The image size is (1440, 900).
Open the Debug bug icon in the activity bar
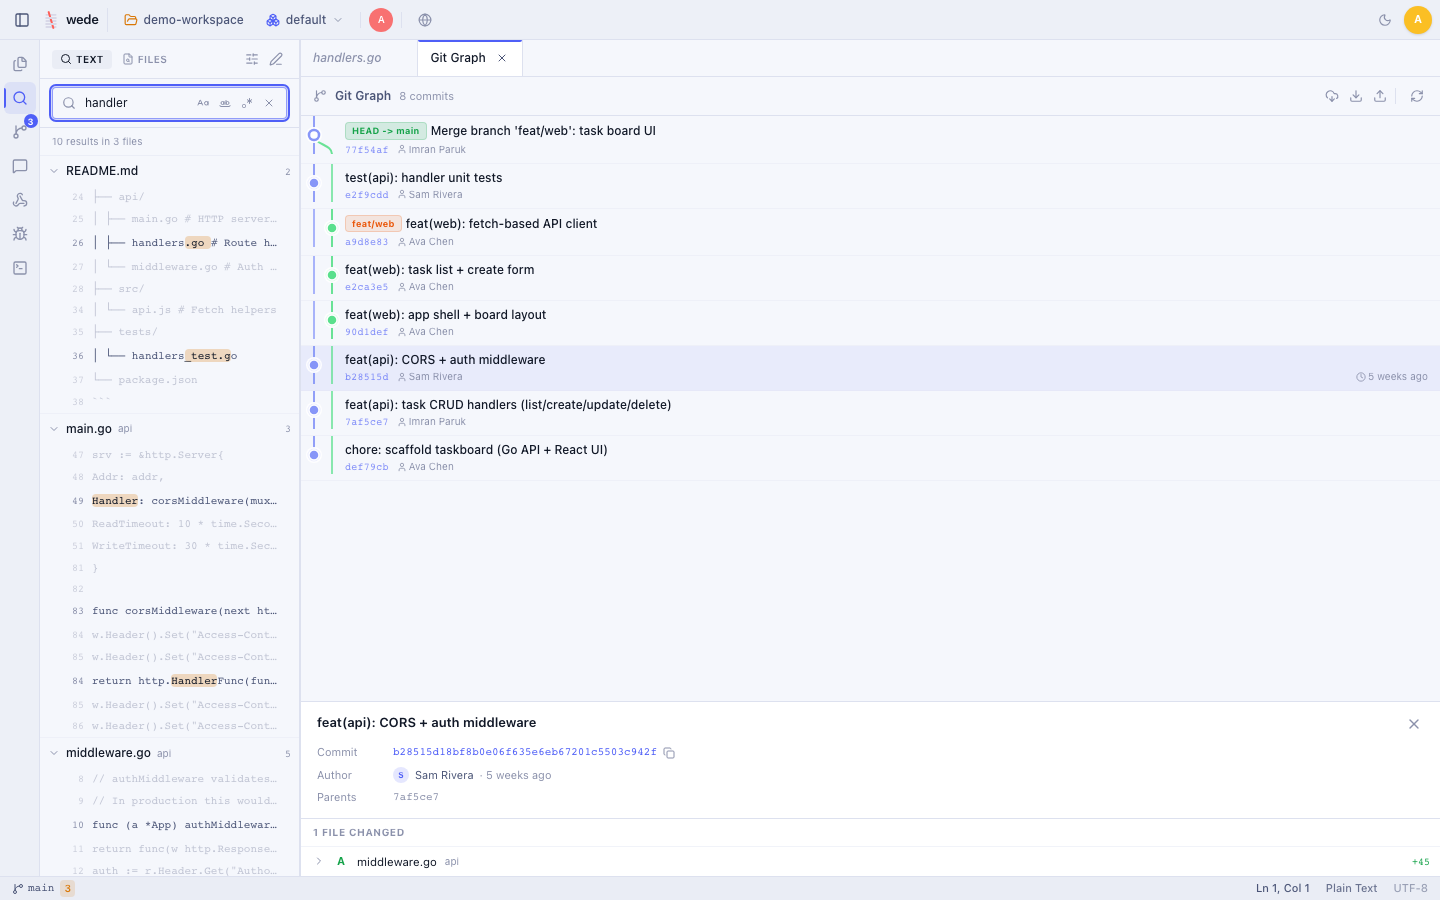point(20,234)
